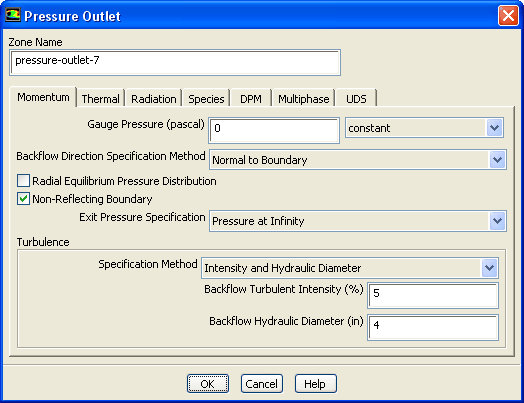Viewport: 524px width, 403px height.
Task: Switch to the Radiation tab
Action: point(154,99)
